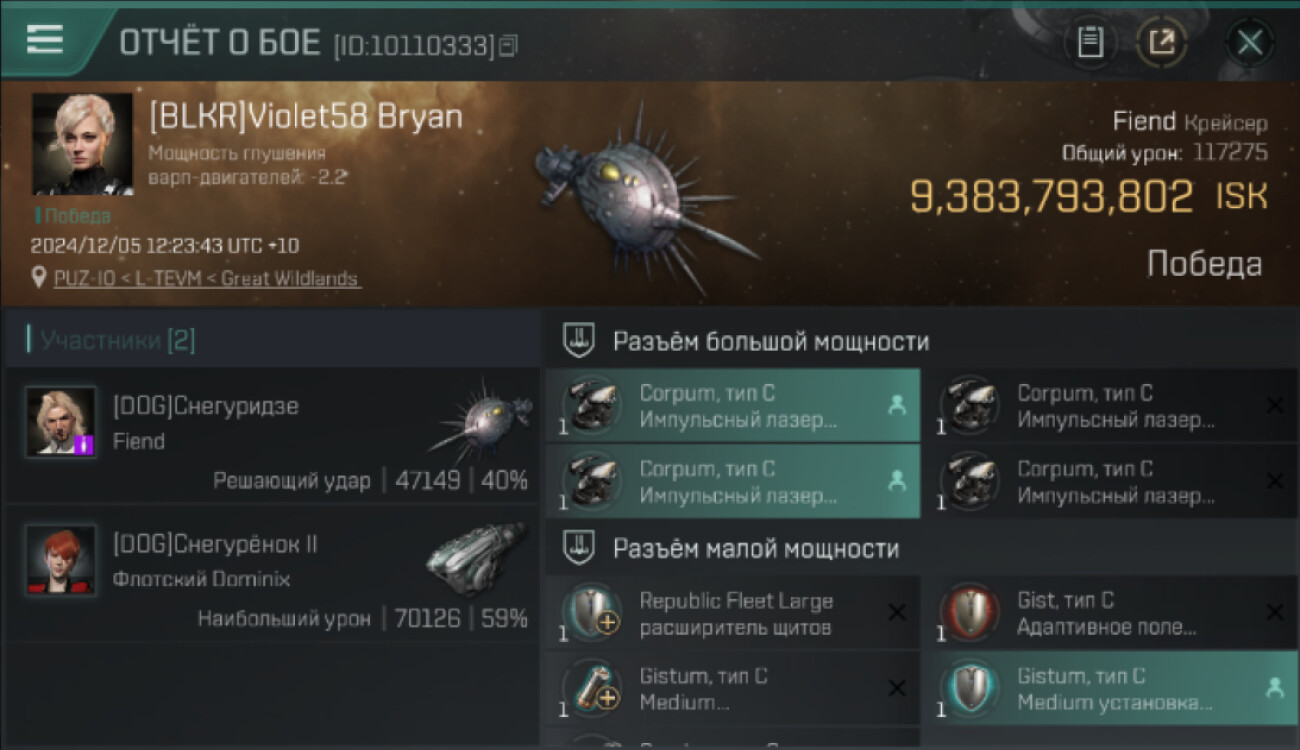Collapse the Разъём малой мощности section
The width and height of the screenshot is (1300, 750).
[579, 547]
